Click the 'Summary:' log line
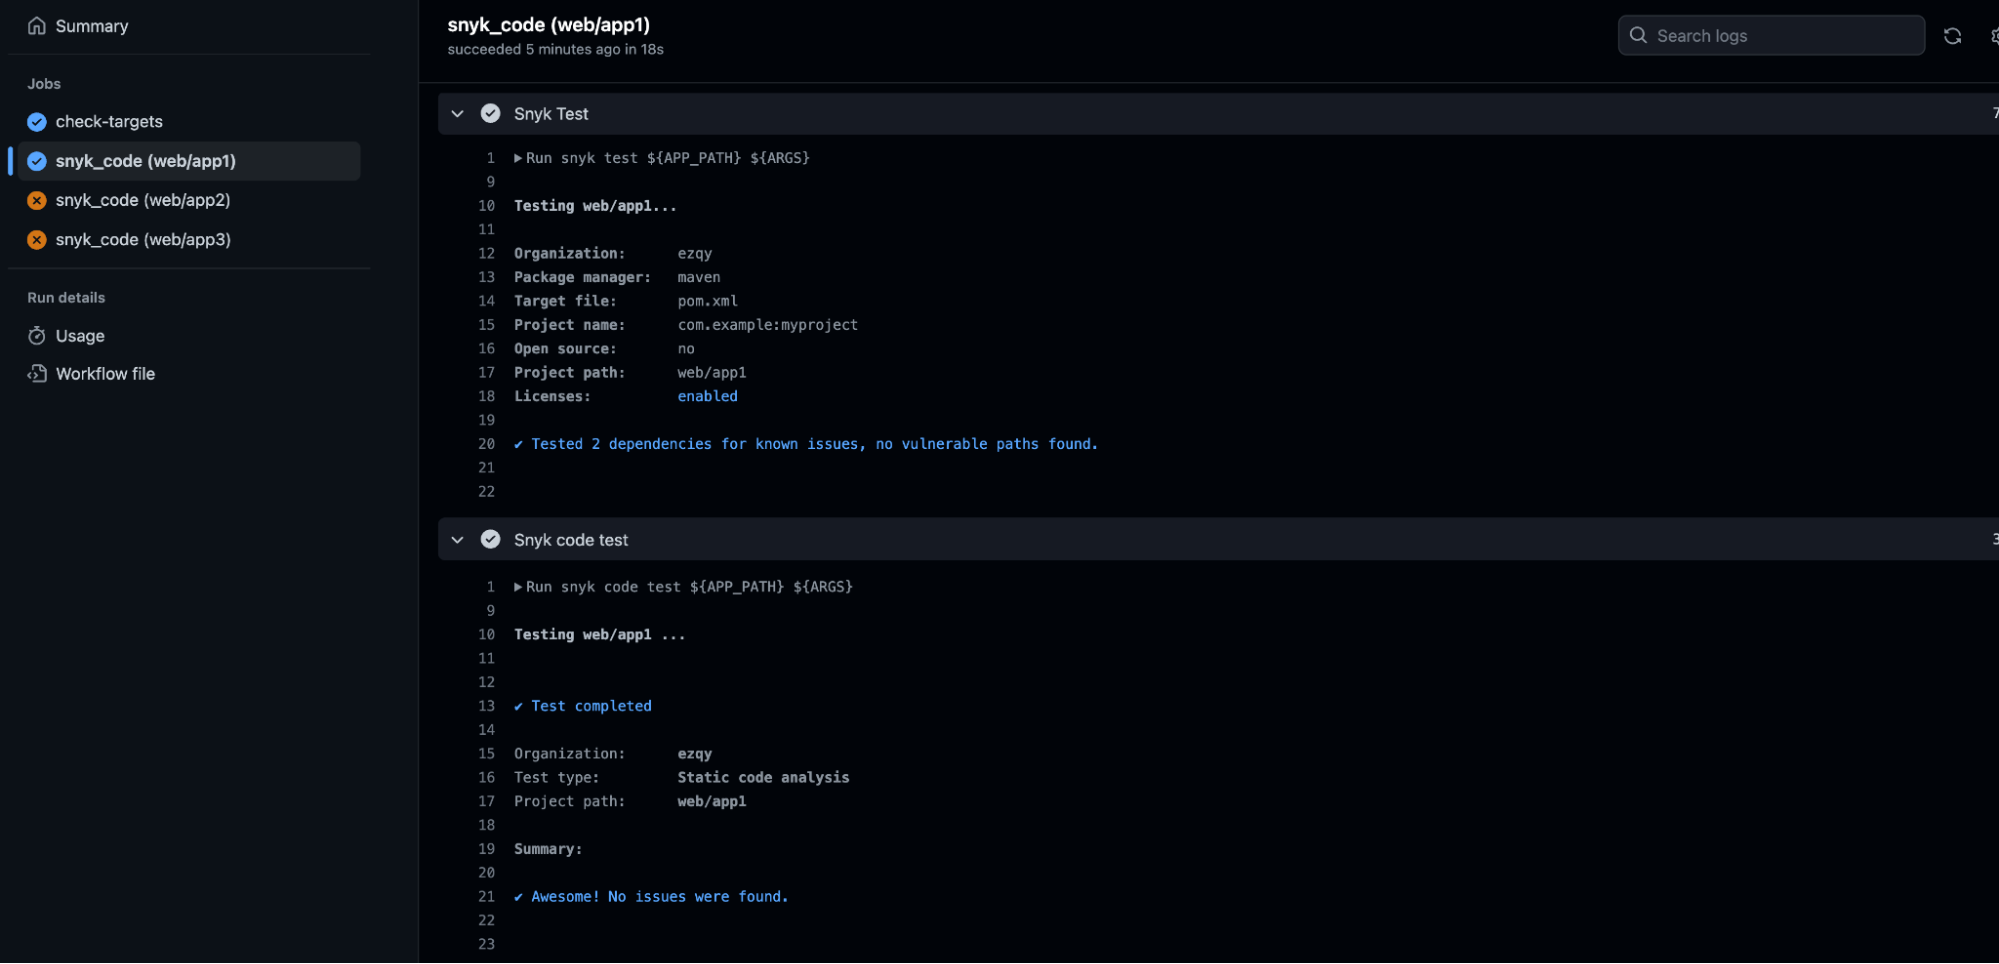This screenshot has width=1999, height=964. tap(547, 849)
